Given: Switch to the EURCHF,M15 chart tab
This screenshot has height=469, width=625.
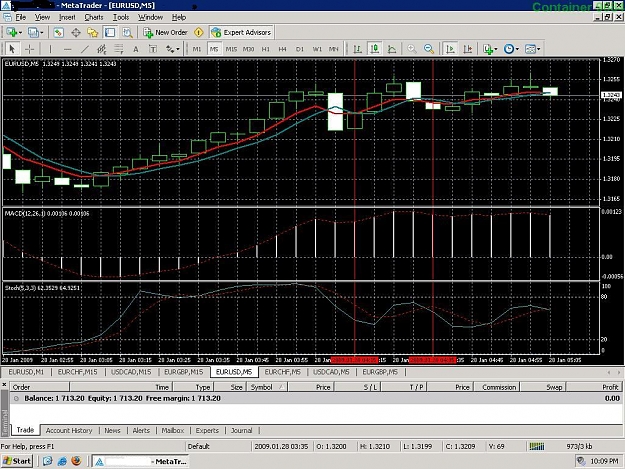Looking at the screenshot, I should tap(77, 372).
